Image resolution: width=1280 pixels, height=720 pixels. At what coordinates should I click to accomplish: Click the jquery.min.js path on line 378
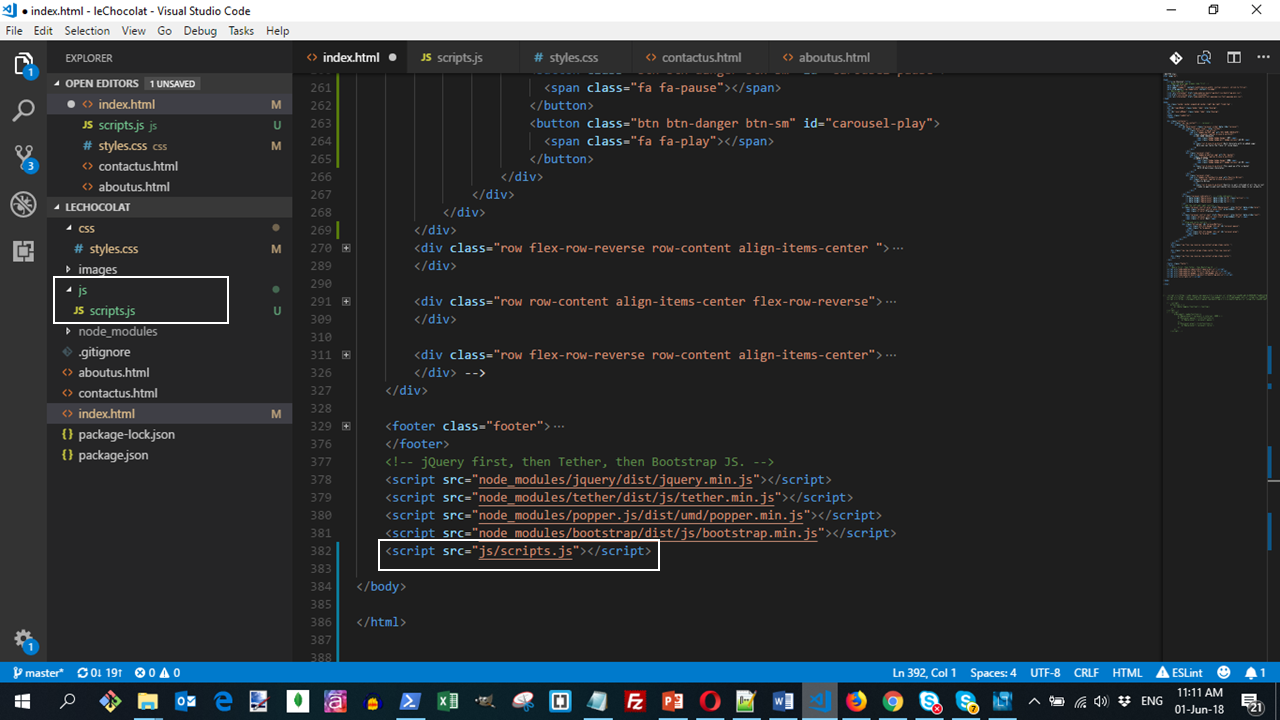[x=616, y=480]
